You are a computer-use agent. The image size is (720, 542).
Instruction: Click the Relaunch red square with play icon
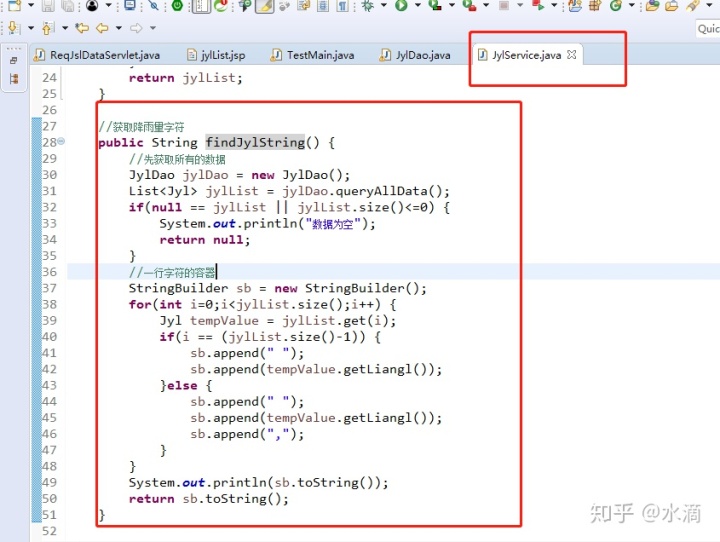(x=538, y=6)
